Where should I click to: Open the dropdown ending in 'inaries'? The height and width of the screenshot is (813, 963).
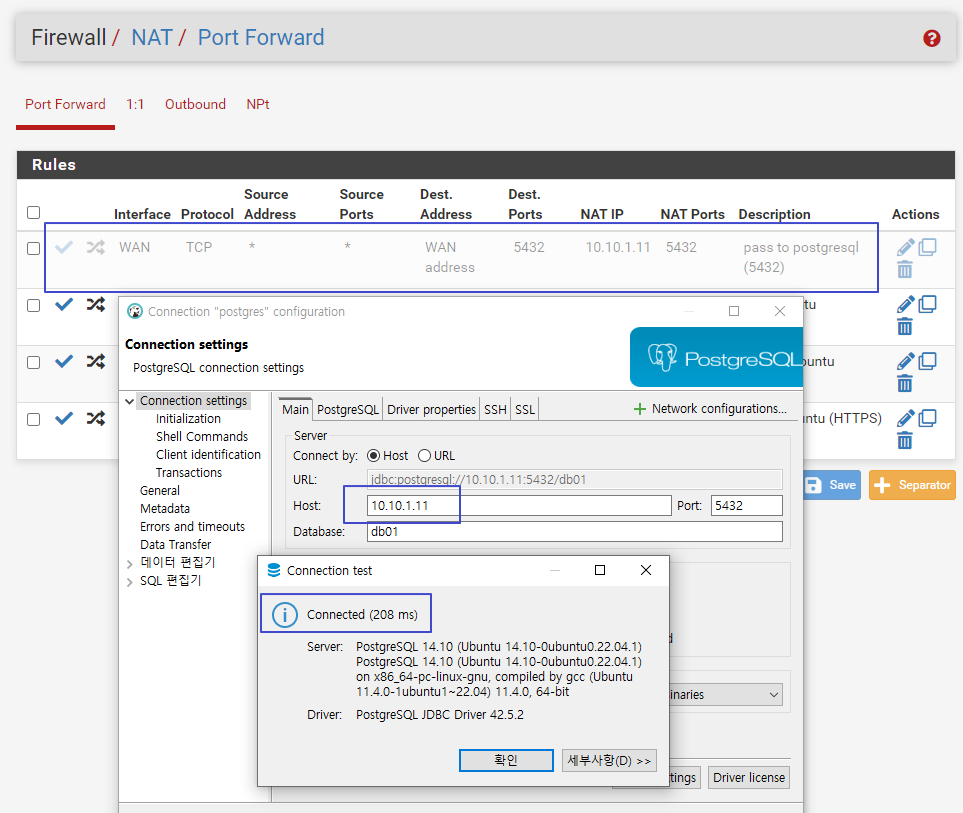click(x=725, y=694)
